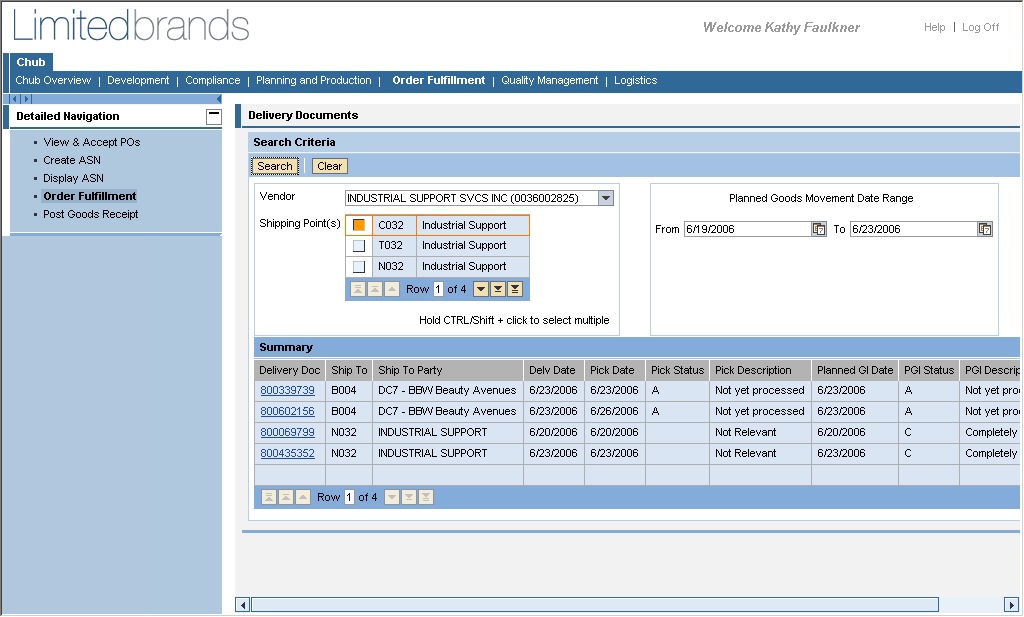Open View & Accept POs
Viewport: 1024px width, 617px height.
91,142
